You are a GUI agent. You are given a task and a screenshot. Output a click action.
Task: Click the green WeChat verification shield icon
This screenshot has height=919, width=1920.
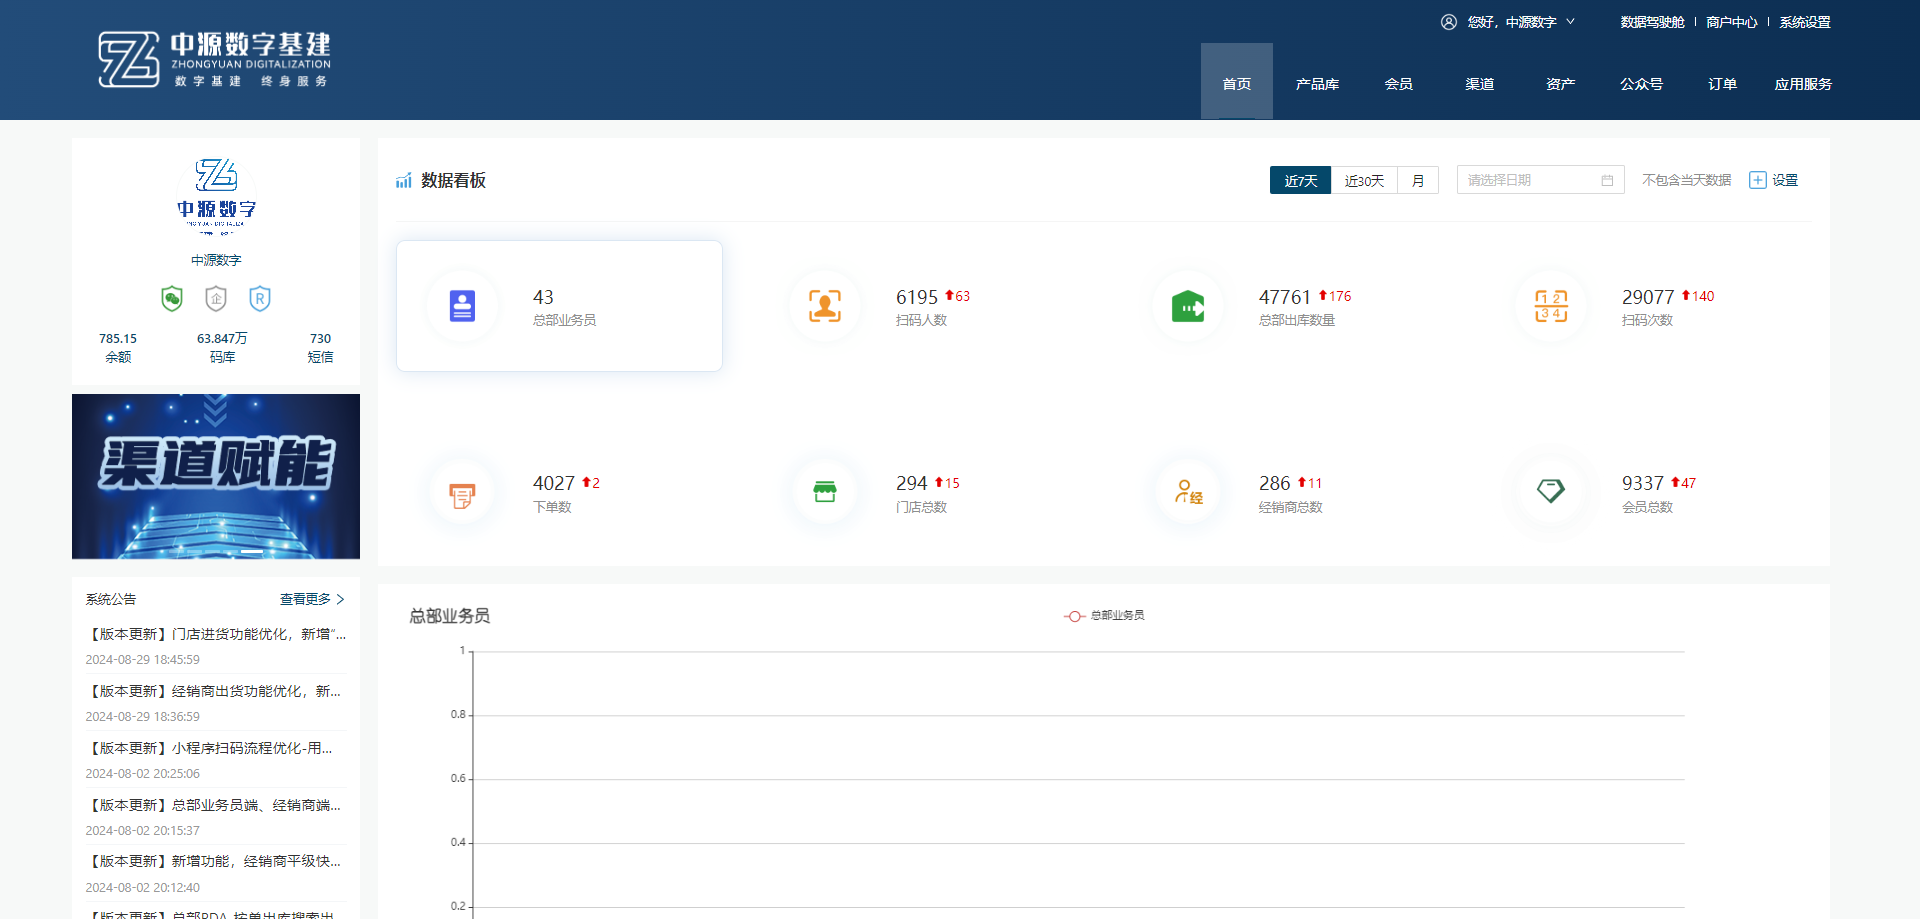coord(172,298)
